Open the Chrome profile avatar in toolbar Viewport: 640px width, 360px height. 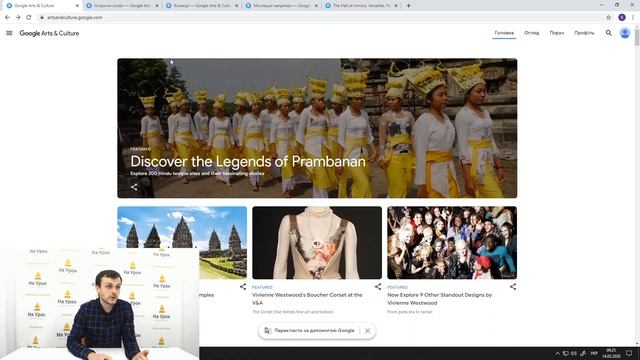(x=622, y=18)
